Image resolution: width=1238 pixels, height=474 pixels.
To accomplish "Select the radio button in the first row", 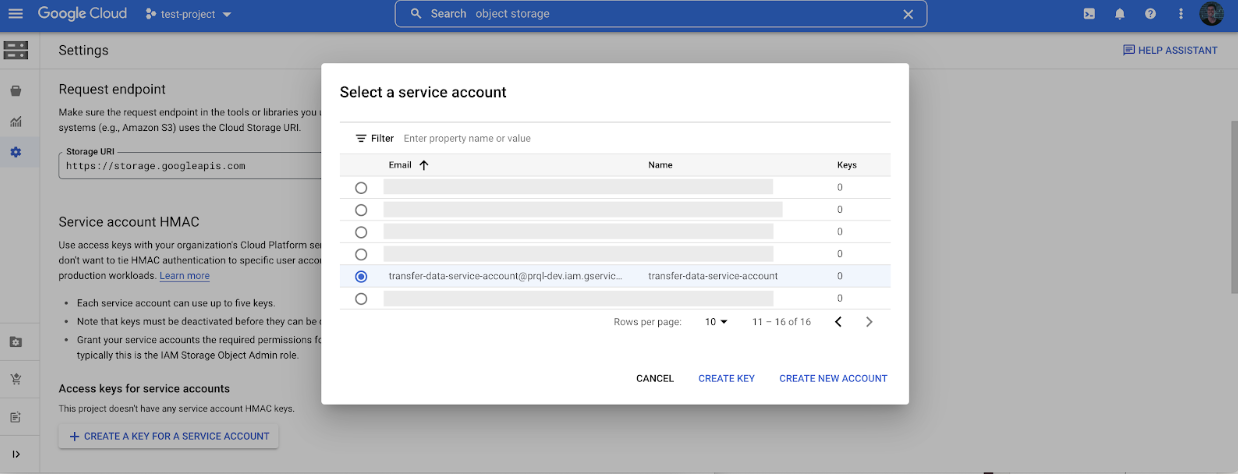I will coord(361,188).
